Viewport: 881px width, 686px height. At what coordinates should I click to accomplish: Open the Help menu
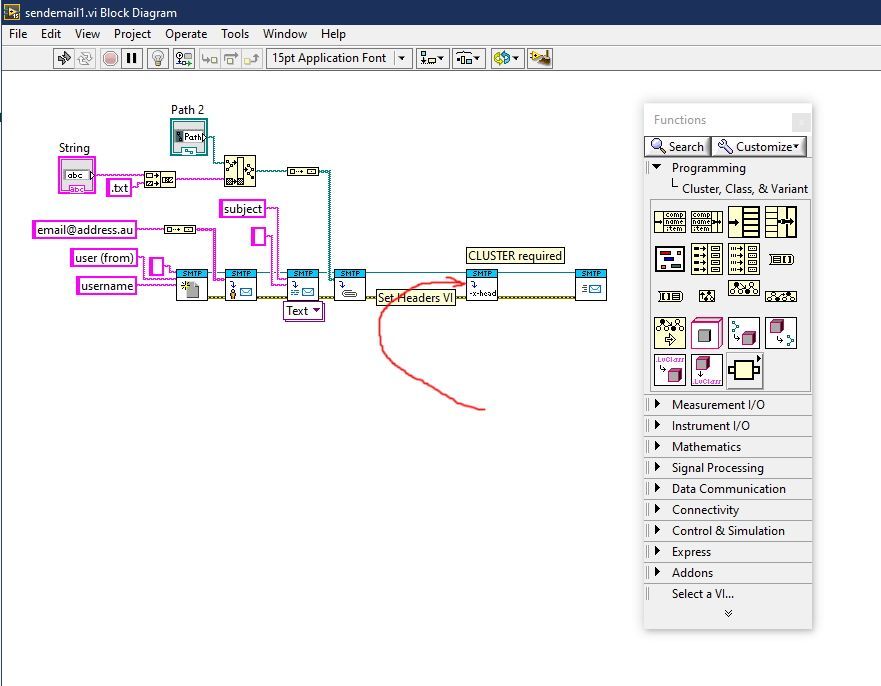point(333,34)
